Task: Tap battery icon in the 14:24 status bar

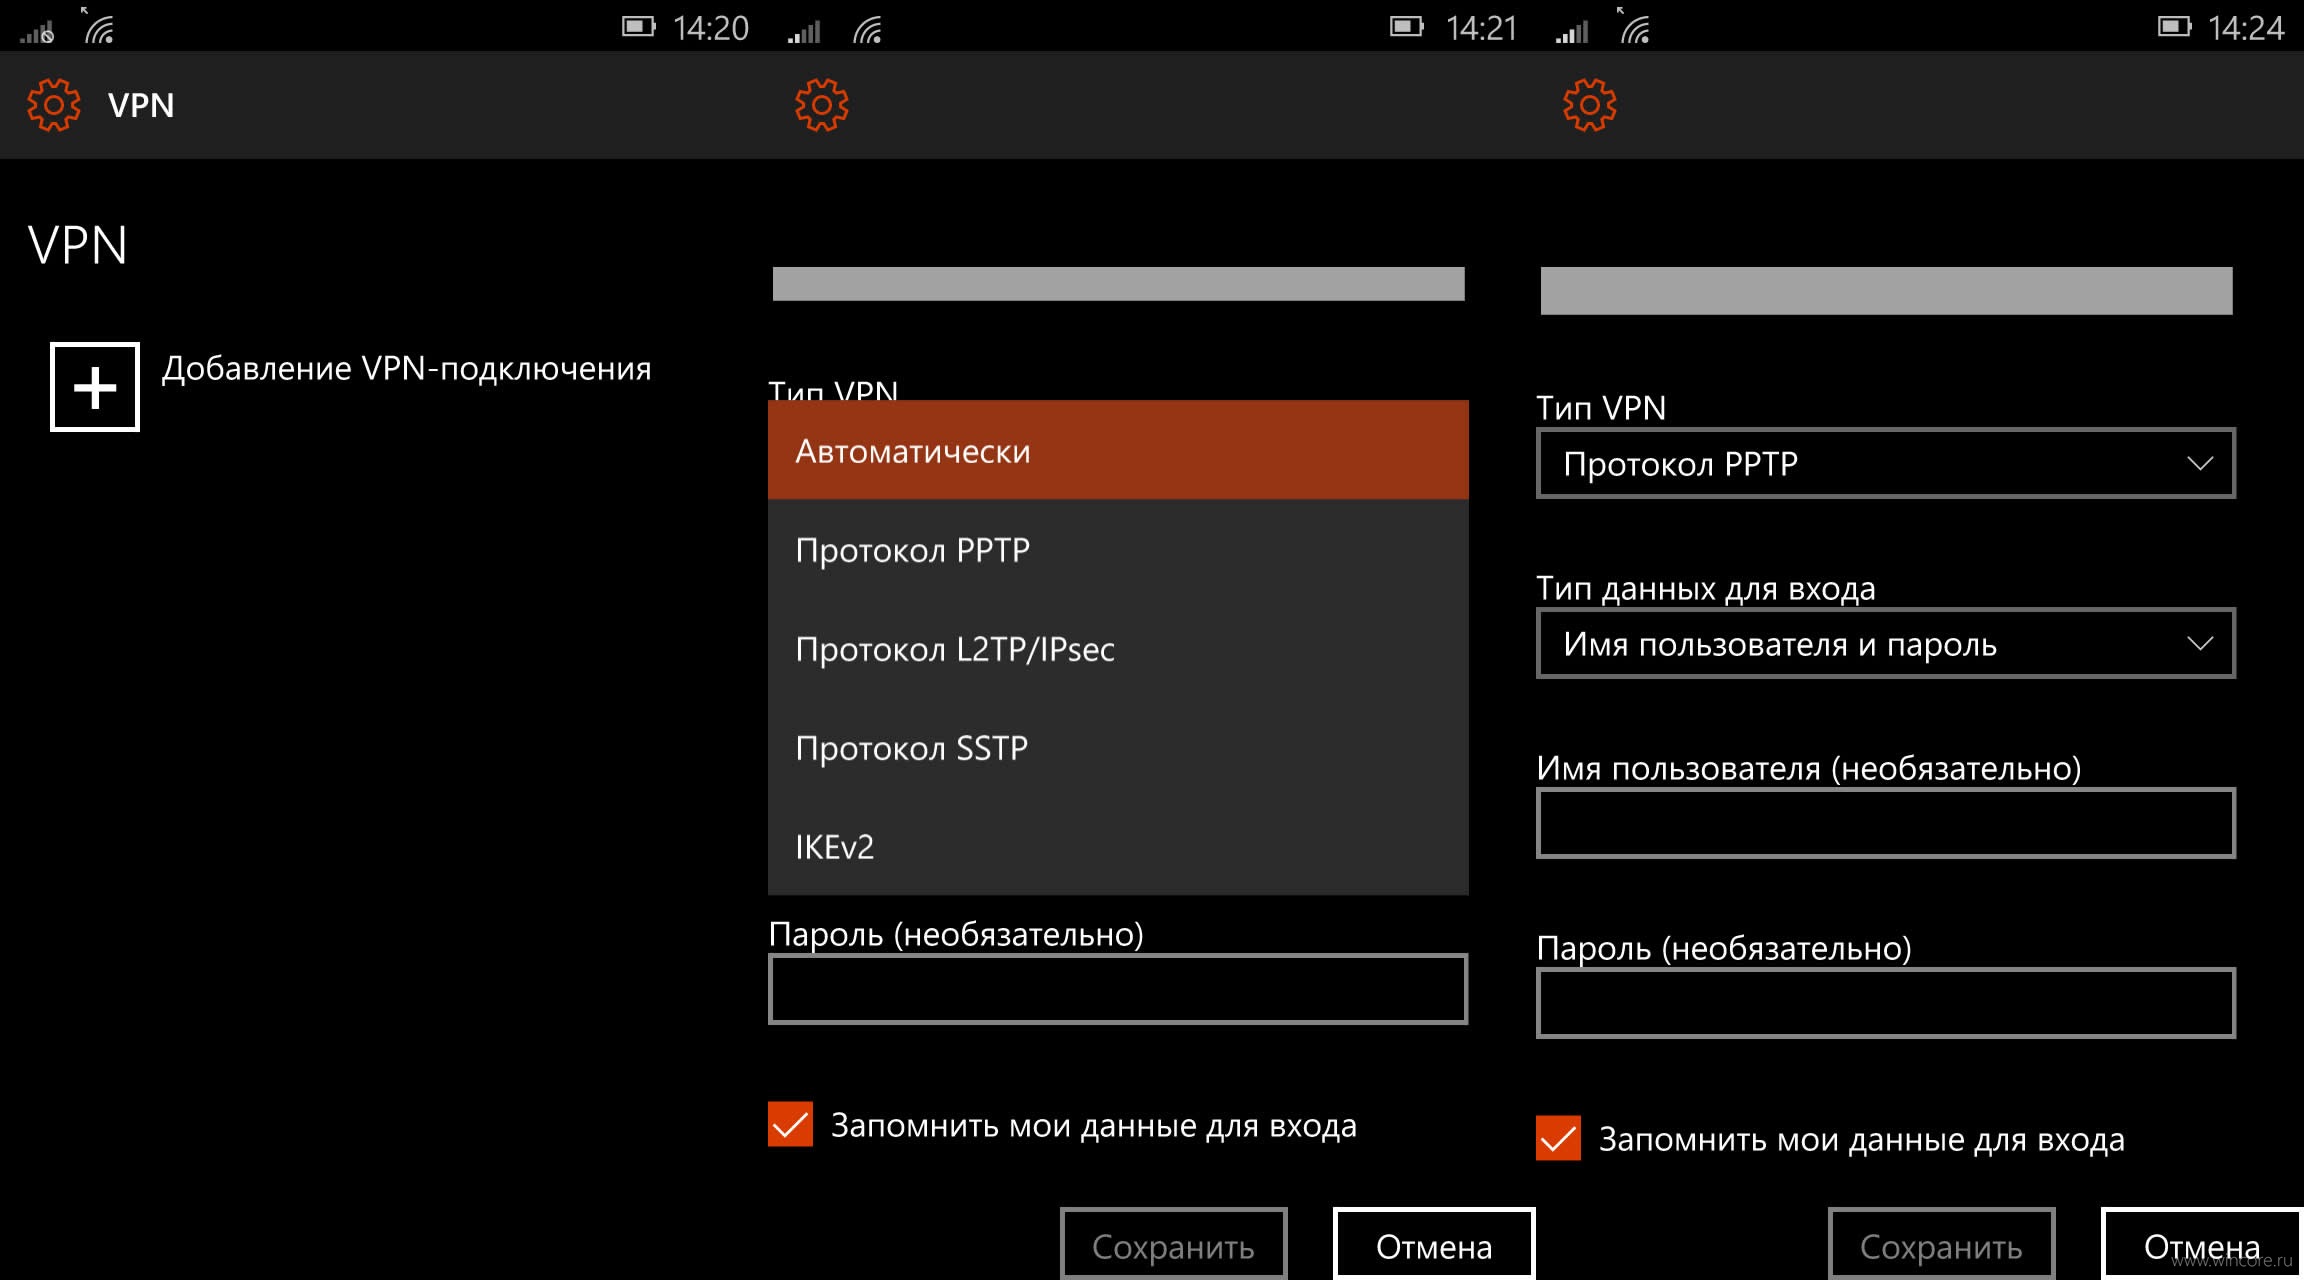Action: tap(2174, 27)
